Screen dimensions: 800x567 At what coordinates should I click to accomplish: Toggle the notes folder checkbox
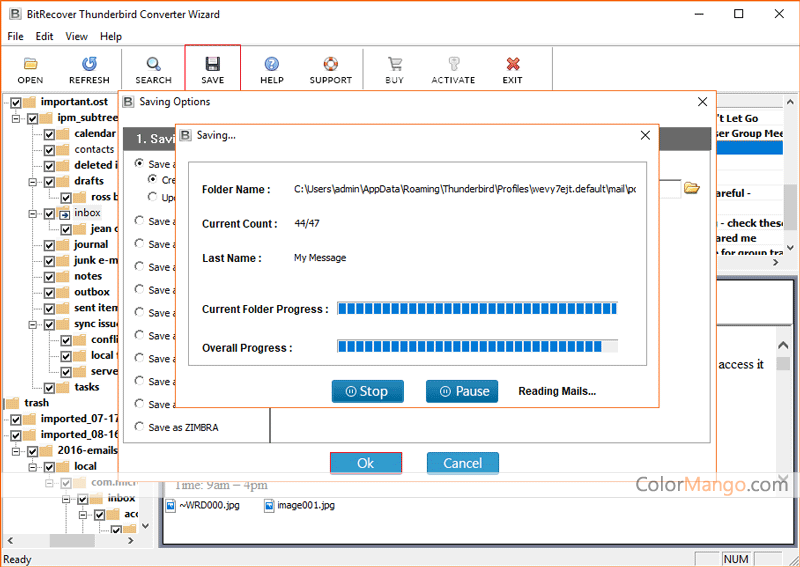(x=49, y=277)
